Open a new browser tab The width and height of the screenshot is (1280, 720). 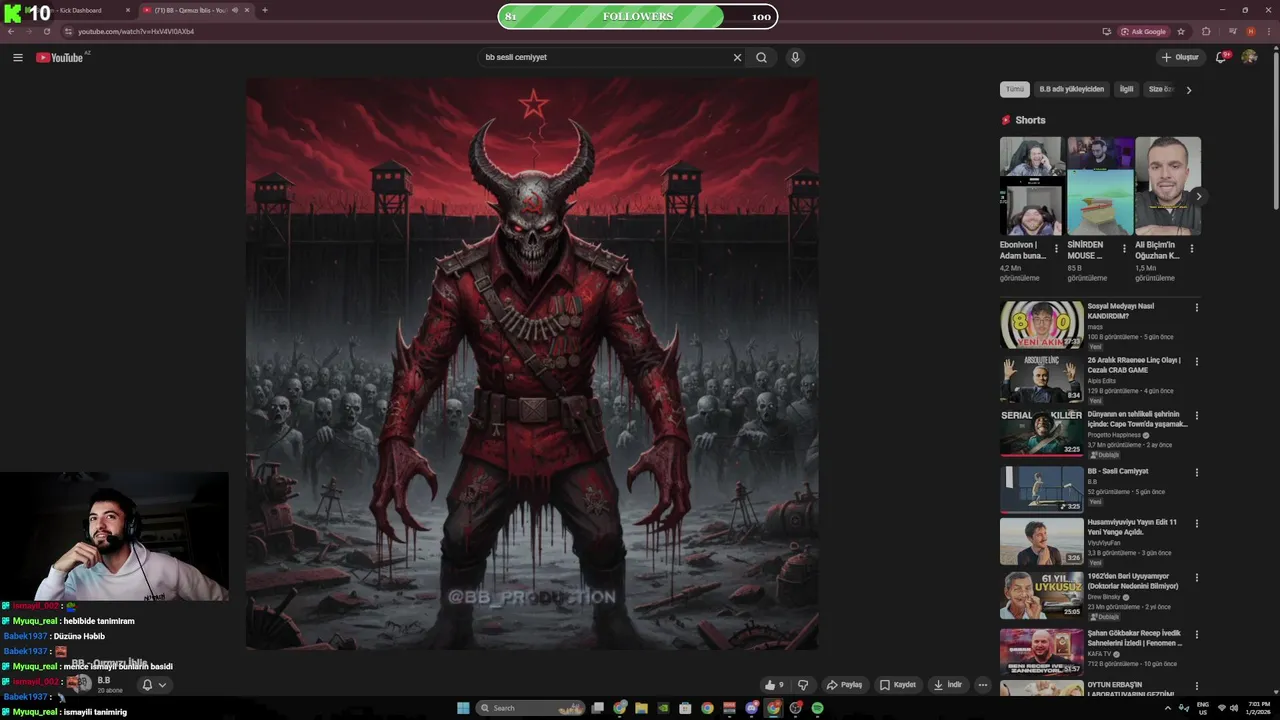point(264,10)
